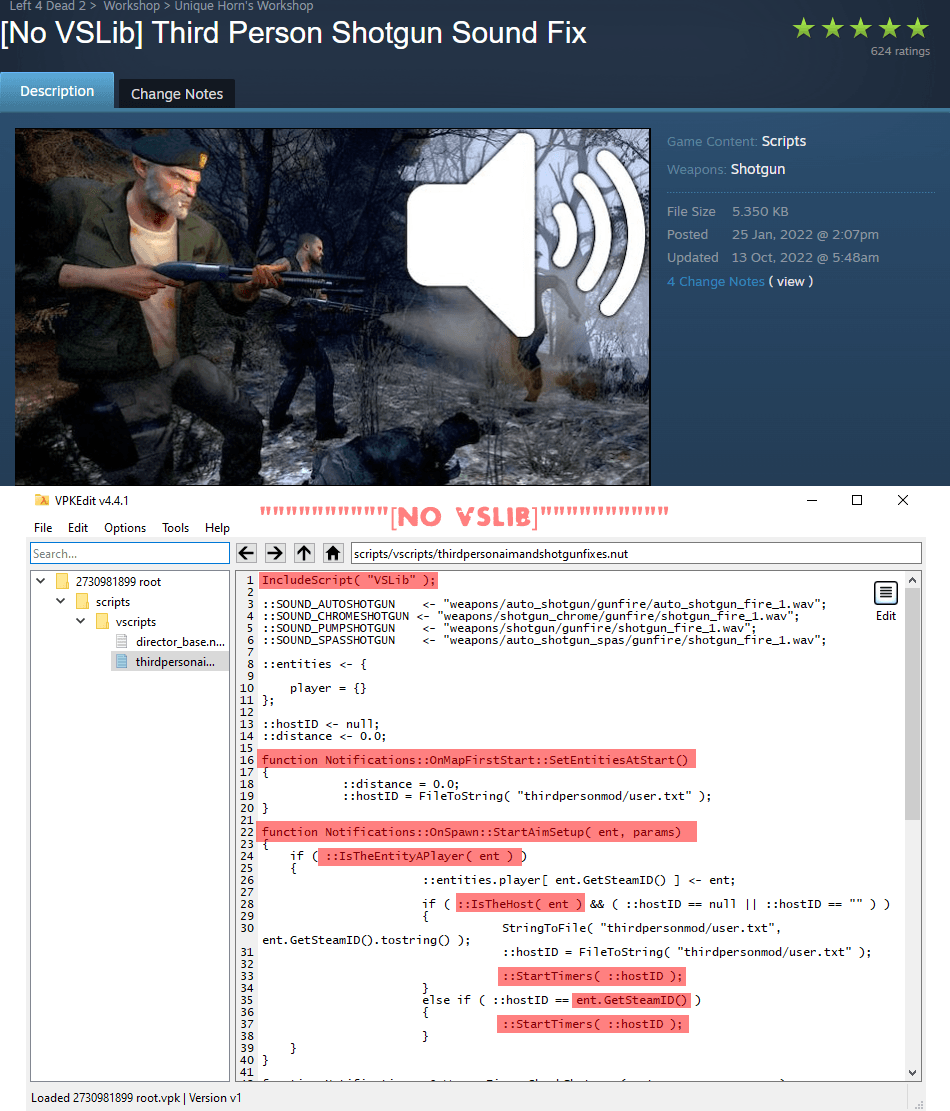Collapse the 2730981899 root tree node

[41, 581]
